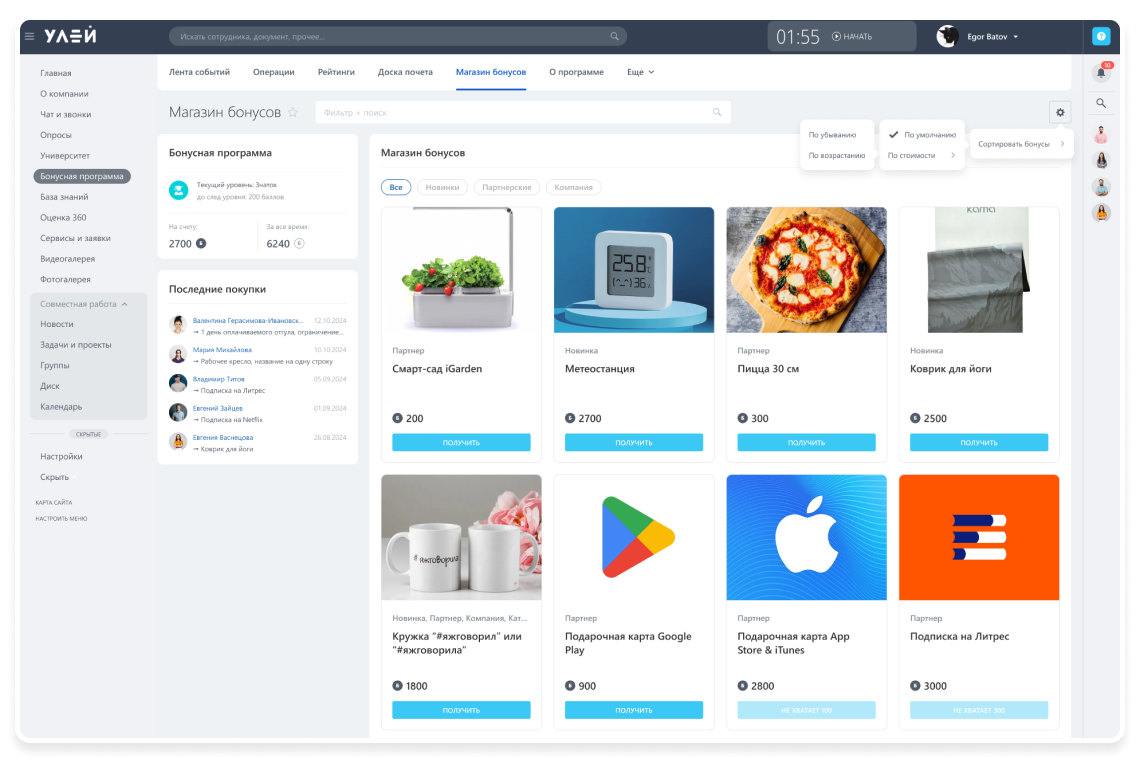This screenshot has height=761, width=1140.
Task: Toggle the Компания filter chip
Action: 573,188
